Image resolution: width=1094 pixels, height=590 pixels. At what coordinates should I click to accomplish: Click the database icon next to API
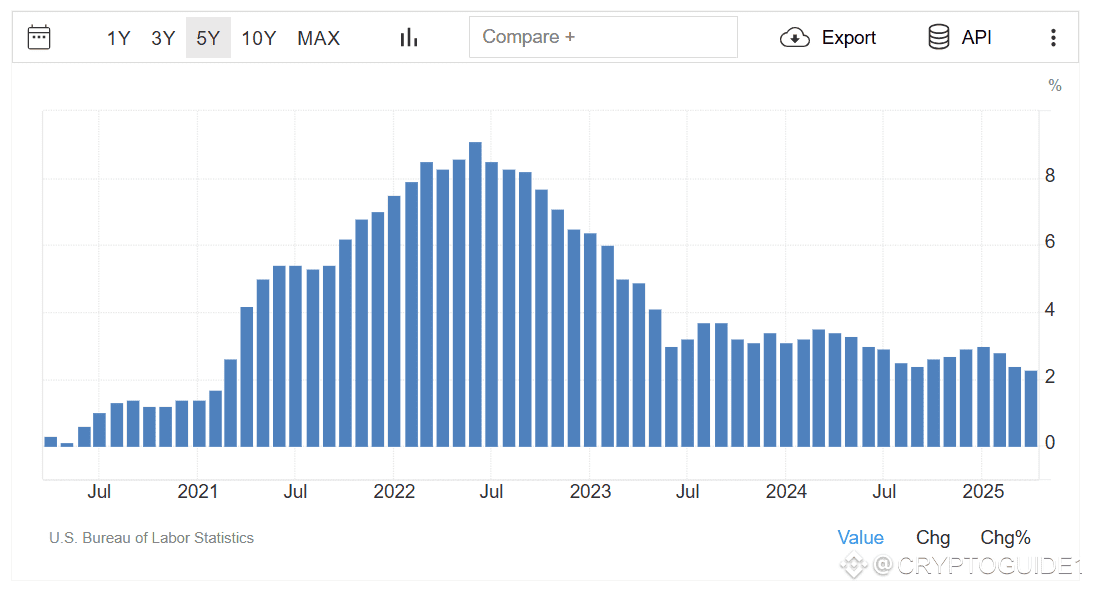pos(938,36)
